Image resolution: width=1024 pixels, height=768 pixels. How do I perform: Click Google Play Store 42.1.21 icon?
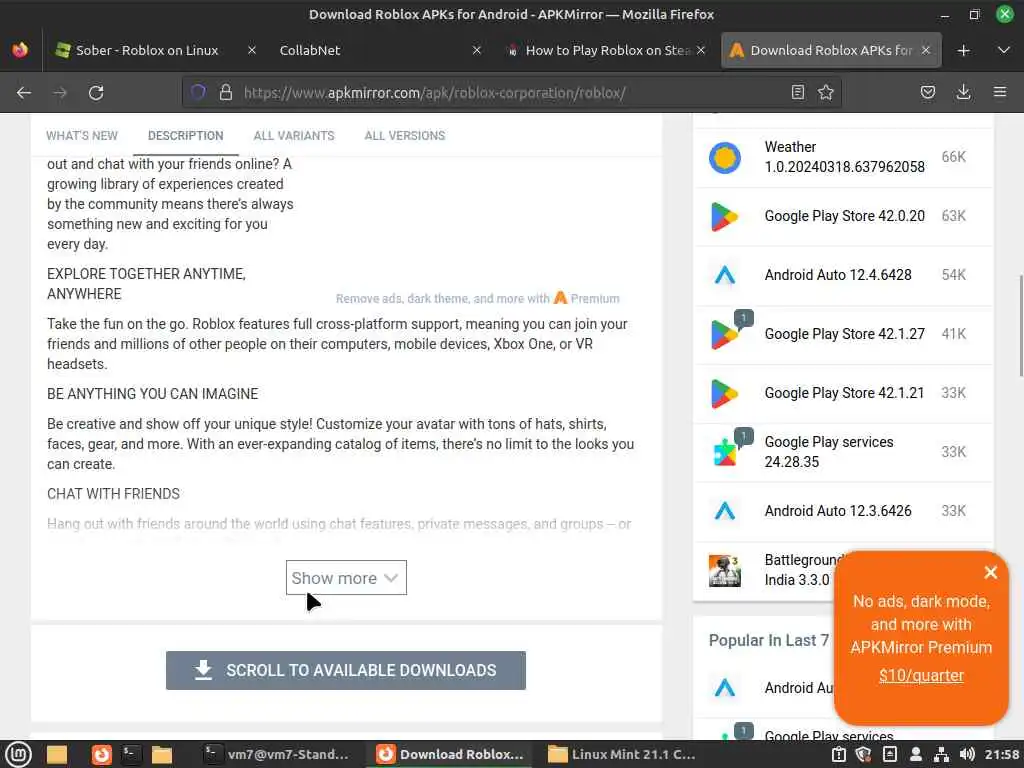pyautogui.click(x=725, y=393)
